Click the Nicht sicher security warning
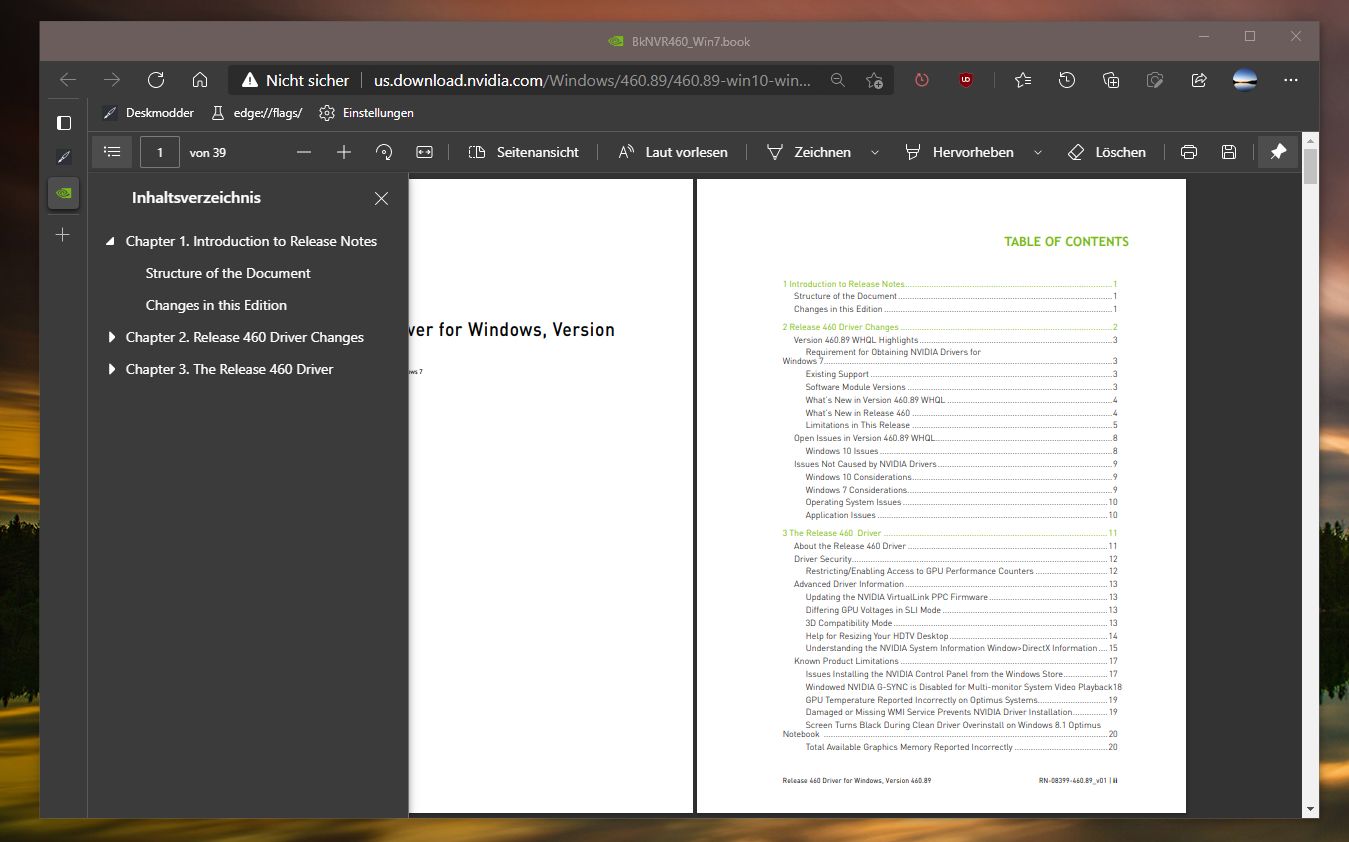This screenshot has width=1349, height=842. pyautogui.click(x=295, y=80)
